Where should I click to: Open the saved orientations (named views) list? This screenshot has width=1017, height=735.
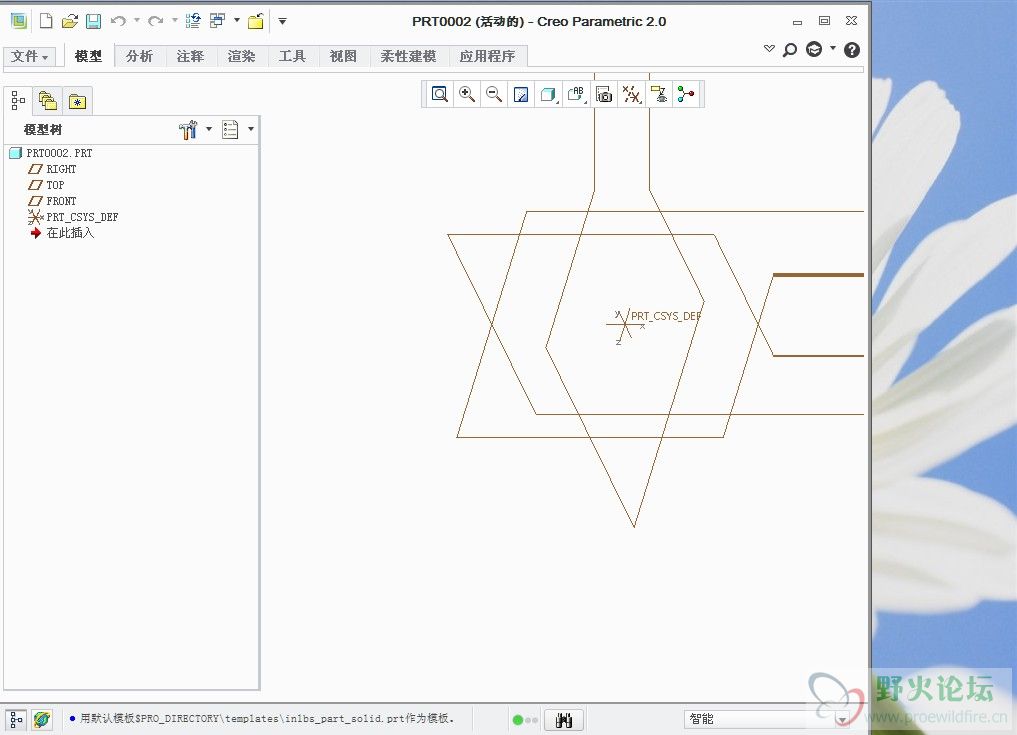(576, 94)
